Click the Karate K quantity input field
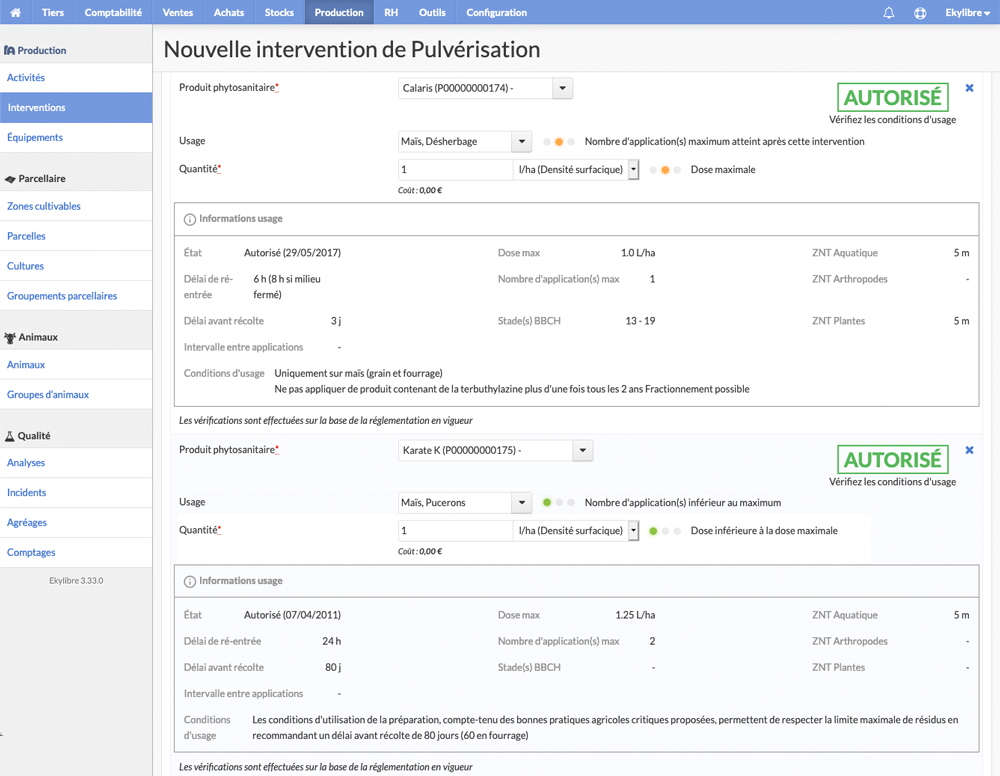The image size is (1000, 776). 455,531
